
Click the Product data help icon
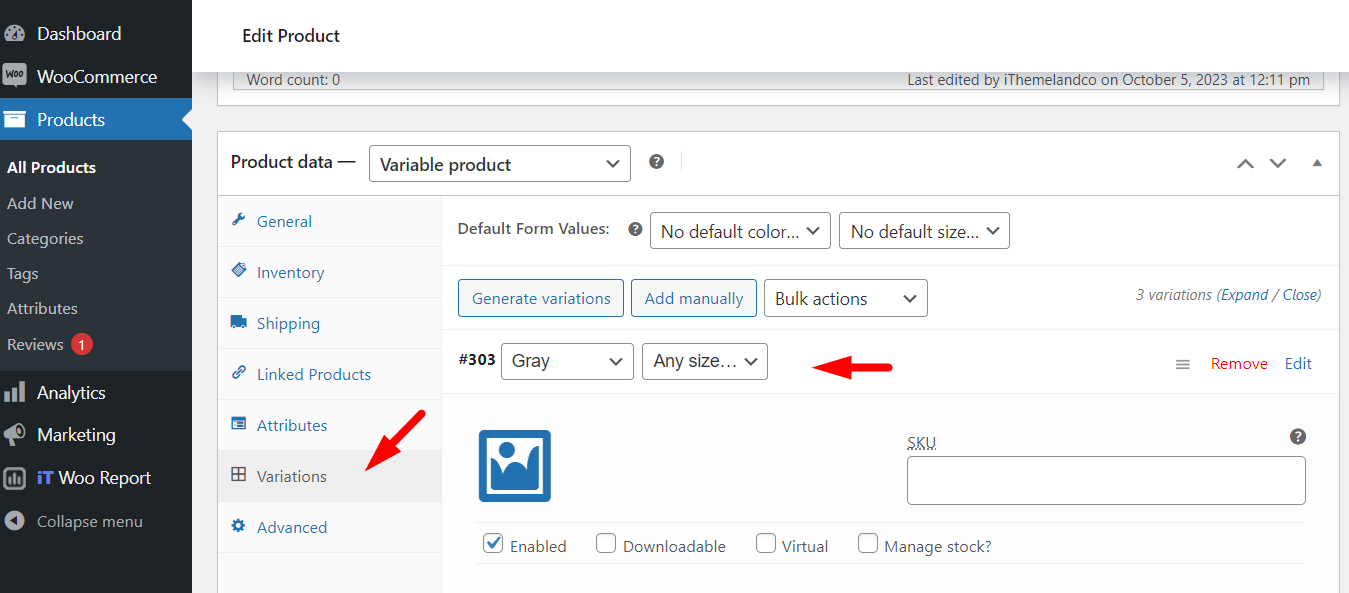click(656, 161)
